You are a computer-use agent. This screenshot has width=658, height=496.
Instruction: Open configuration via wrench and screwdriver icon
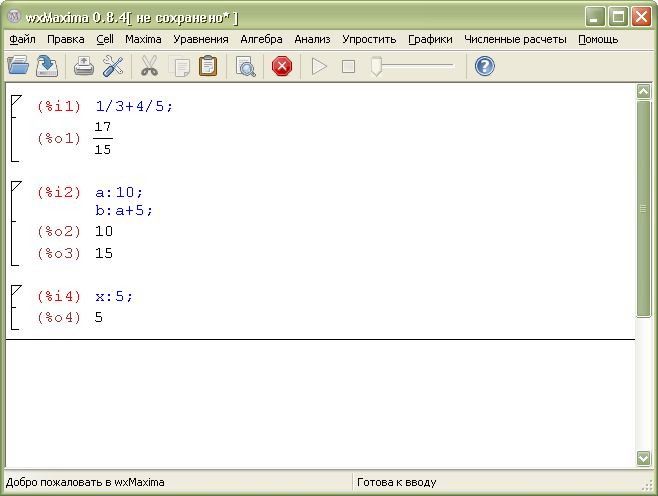coord(113,66)
